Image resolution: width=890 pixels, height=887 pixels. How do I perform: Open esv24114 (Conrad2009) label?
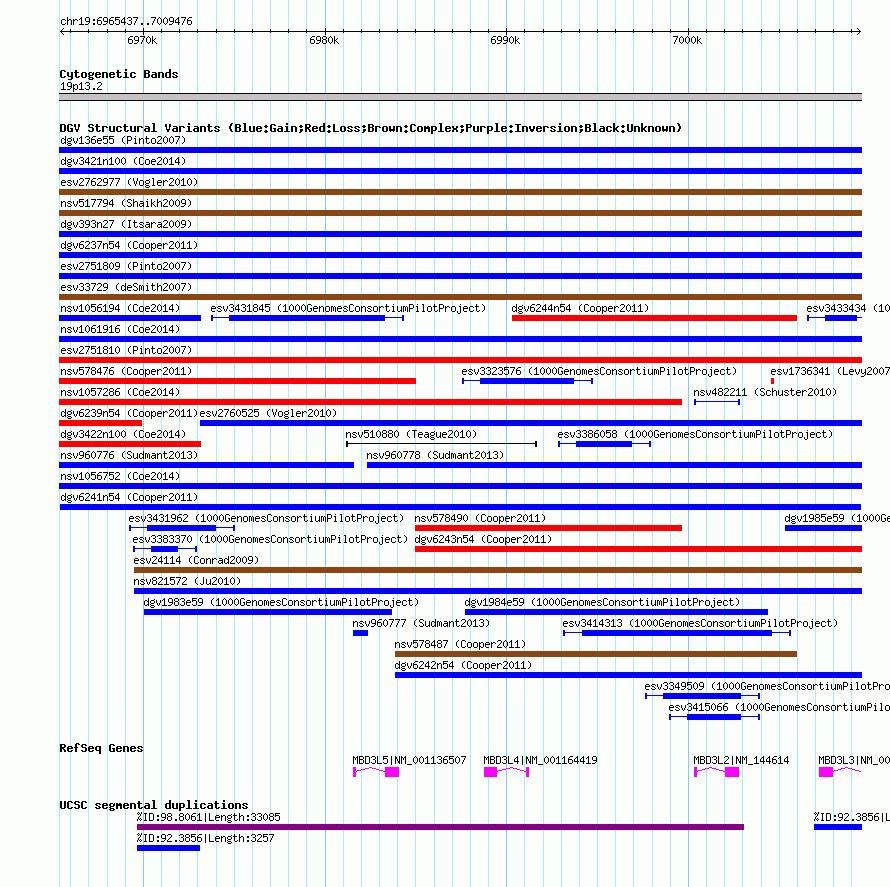[x=196, y=560]
